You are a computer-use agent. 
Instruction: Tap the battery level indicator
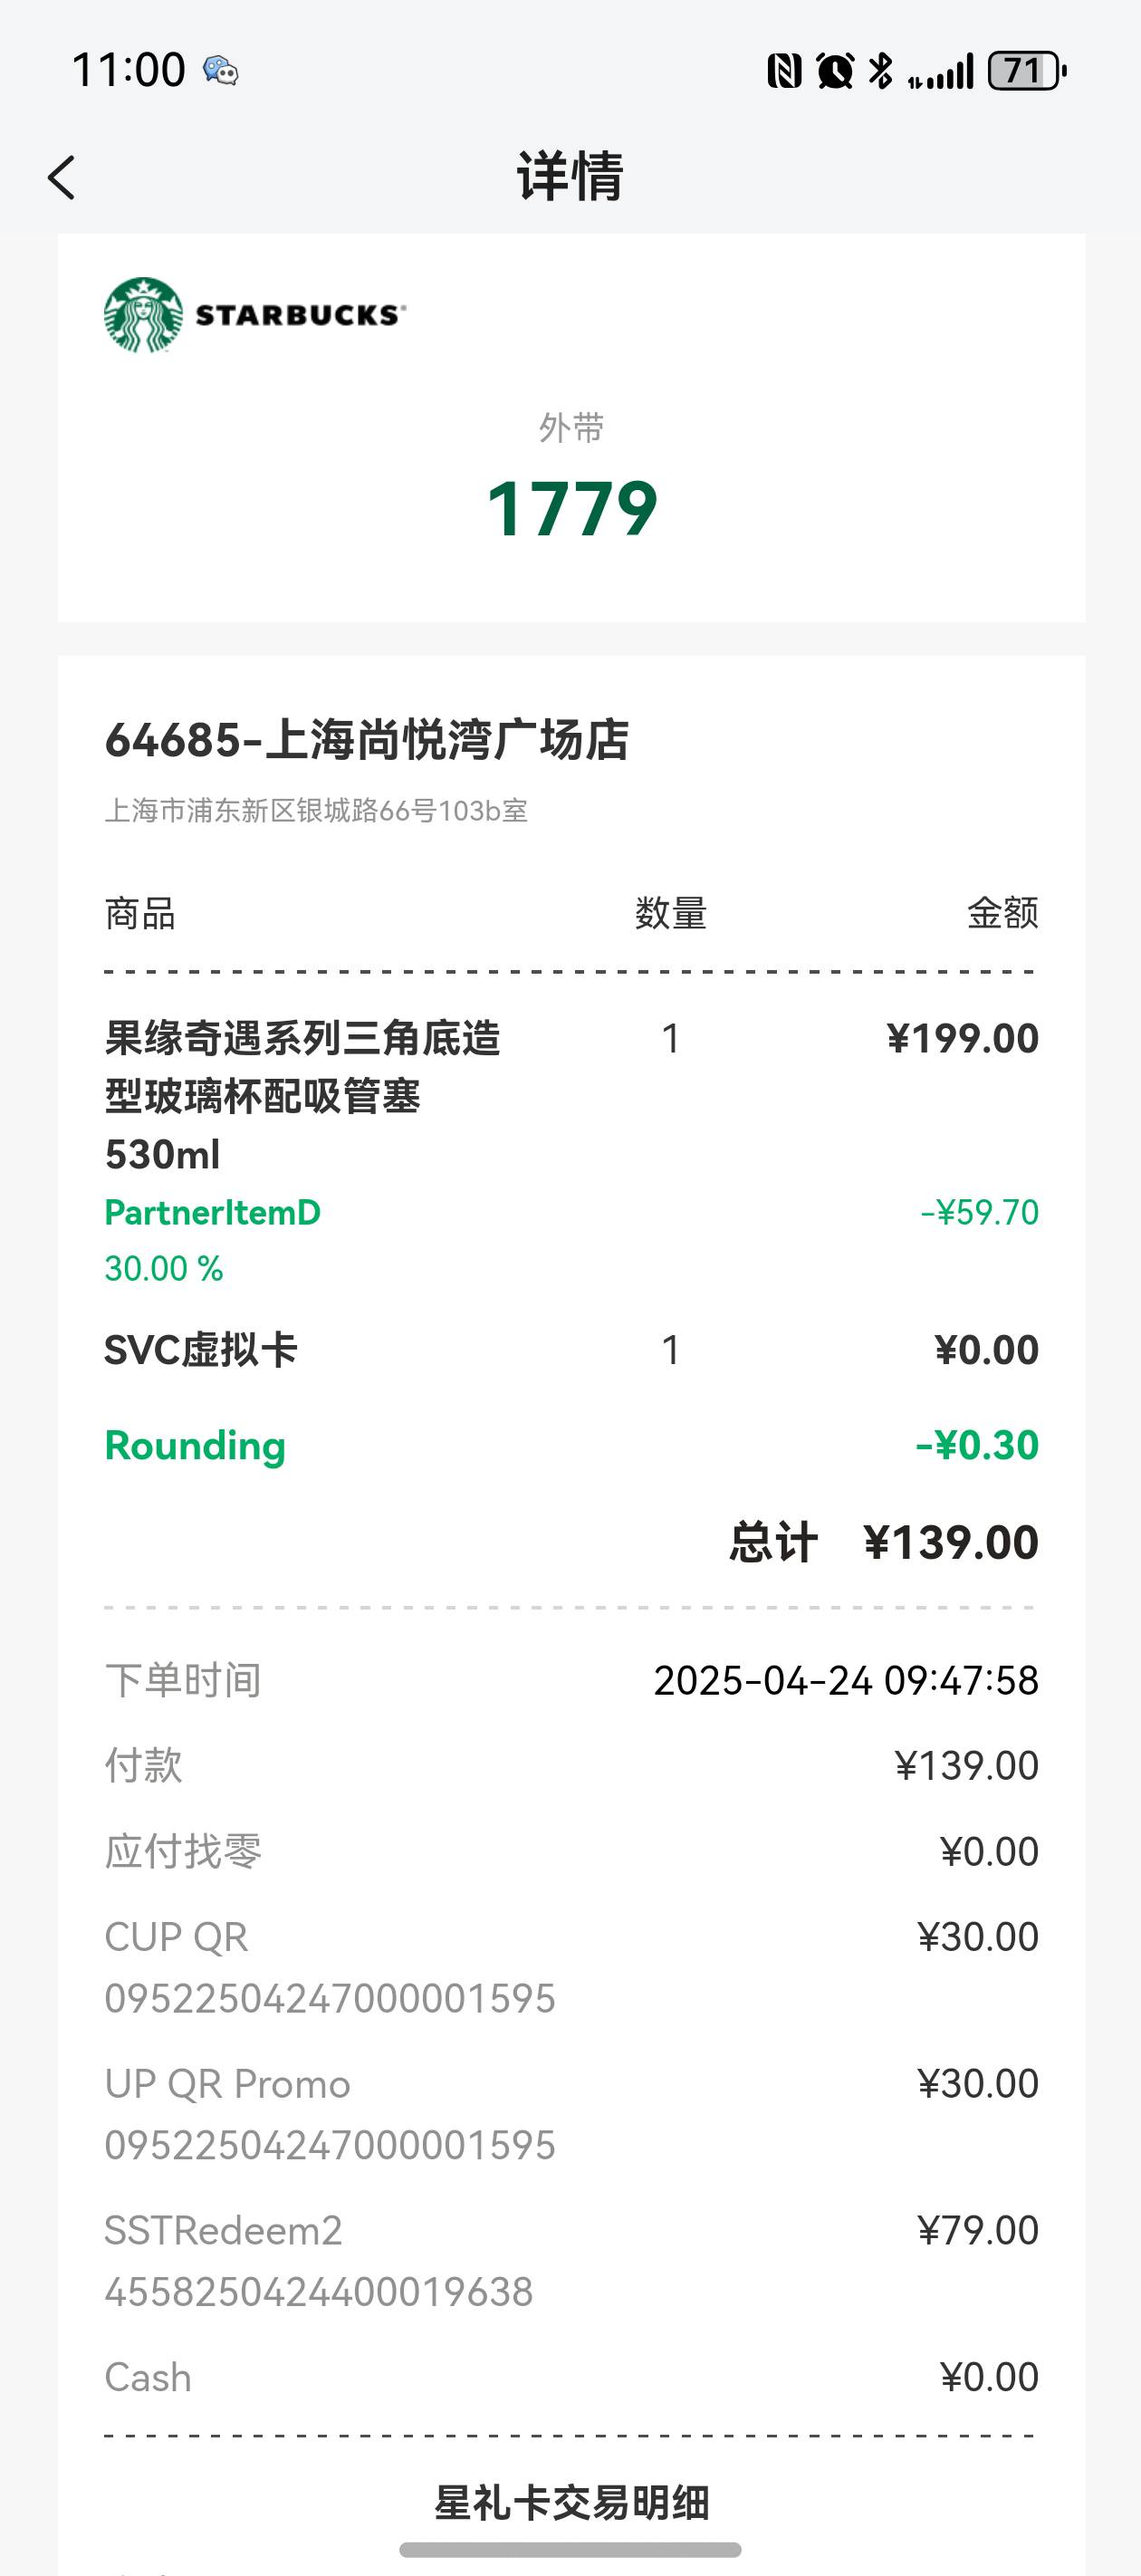[1027, 71]
